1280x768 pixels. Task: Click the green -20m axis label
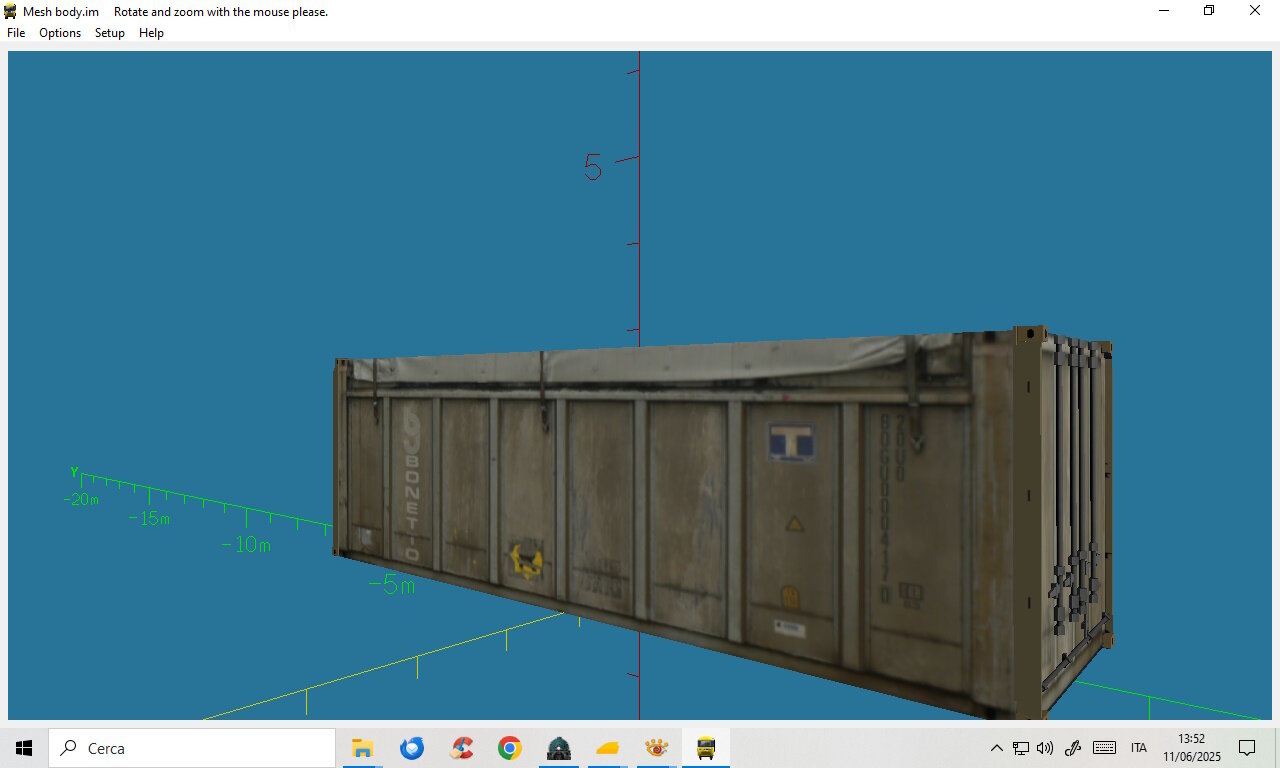81,500
